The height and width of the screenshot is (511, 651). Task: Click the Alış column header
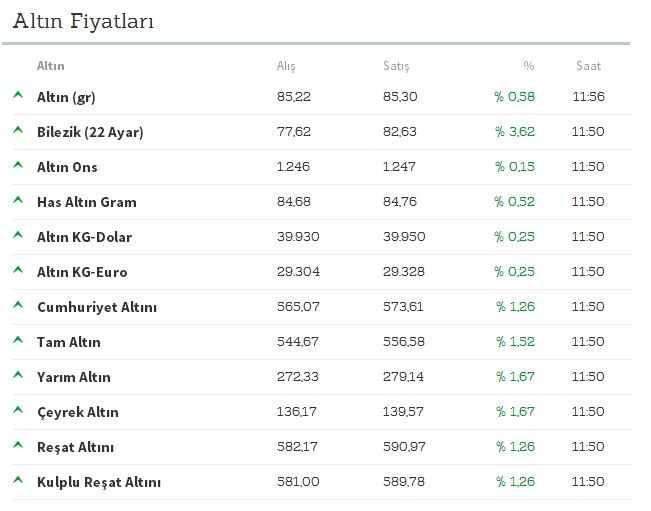pyautogui.click(x=286, y=66)
